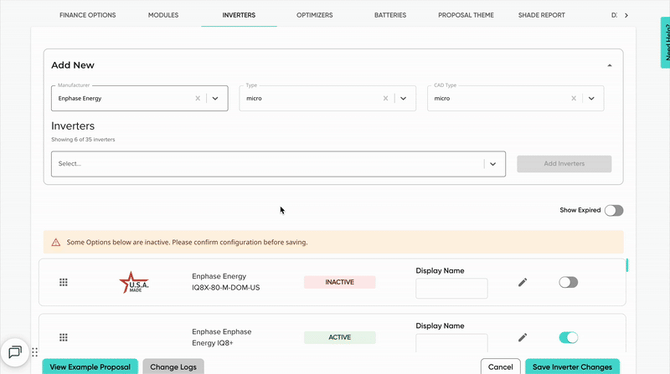Click Save Inverter Changes
670x374 pixels.
572,367
